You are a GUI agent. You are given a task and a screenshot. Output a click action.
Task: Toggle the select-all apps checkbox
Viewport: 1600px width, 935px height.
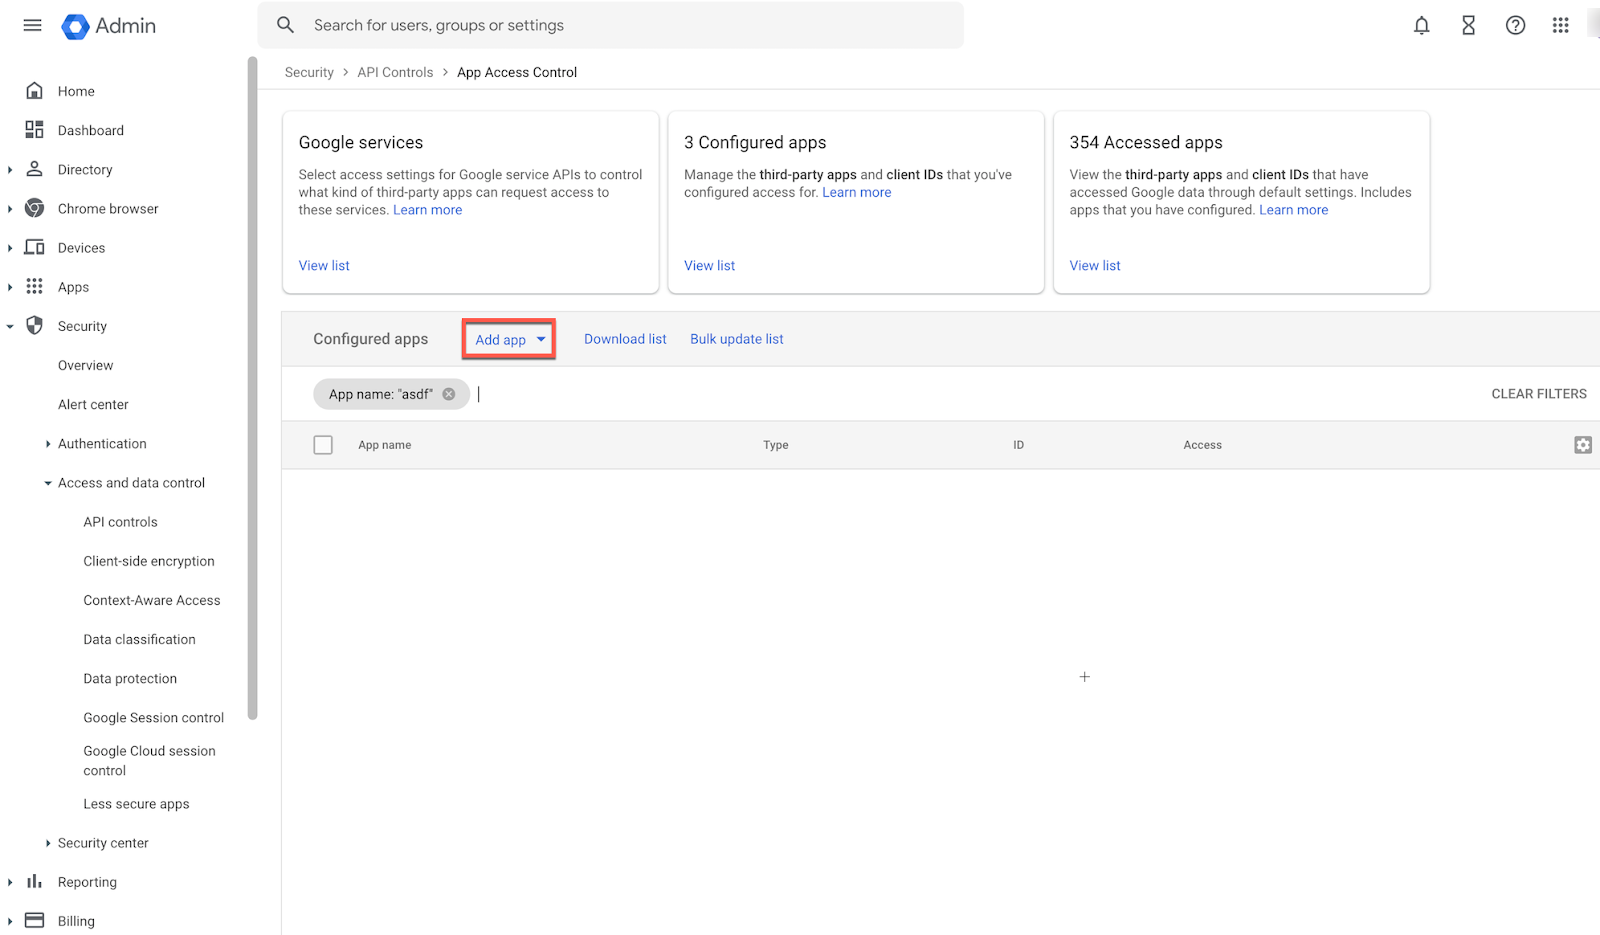click(x=323, y=444)
